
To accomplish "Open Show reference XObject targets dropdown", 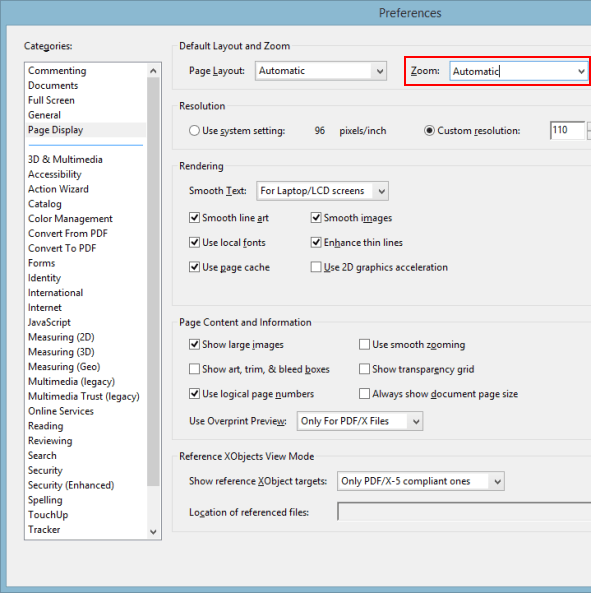I will click(x=420, y=481).
